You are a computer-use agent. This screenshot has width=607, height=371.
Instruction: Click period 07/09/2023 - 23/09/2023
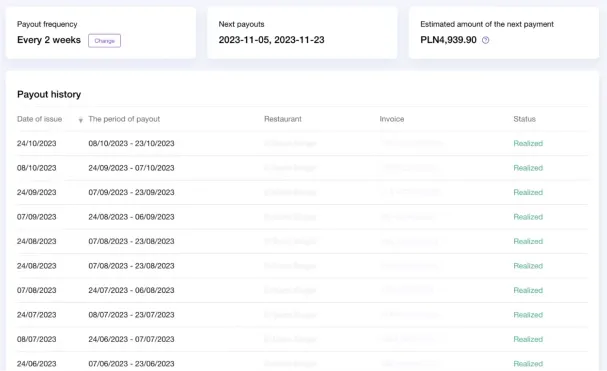coord(131,192)
